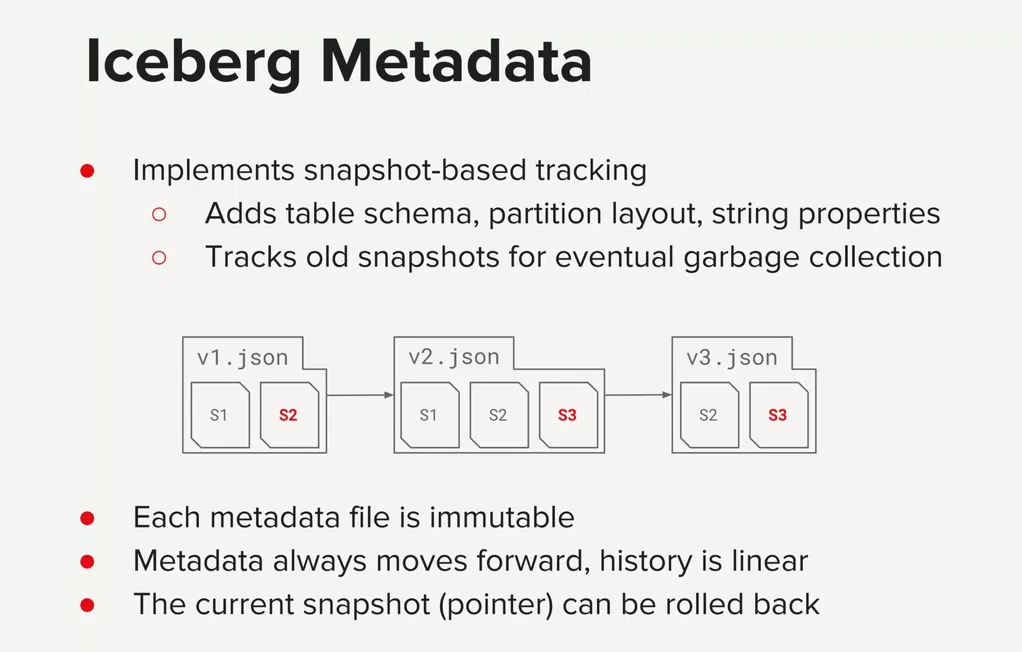Select the v3.json folder label
This screenshot has width=1022, height=652.
pos(732,357)
